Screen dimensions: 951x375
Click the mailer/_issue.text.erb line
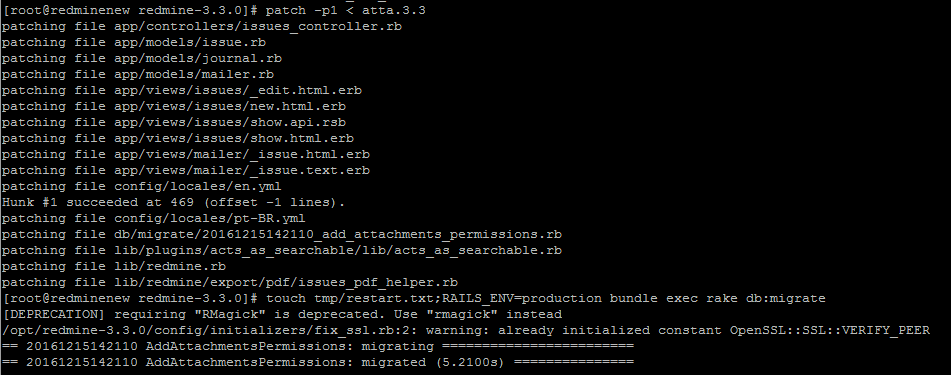click(x=186, y=170)
